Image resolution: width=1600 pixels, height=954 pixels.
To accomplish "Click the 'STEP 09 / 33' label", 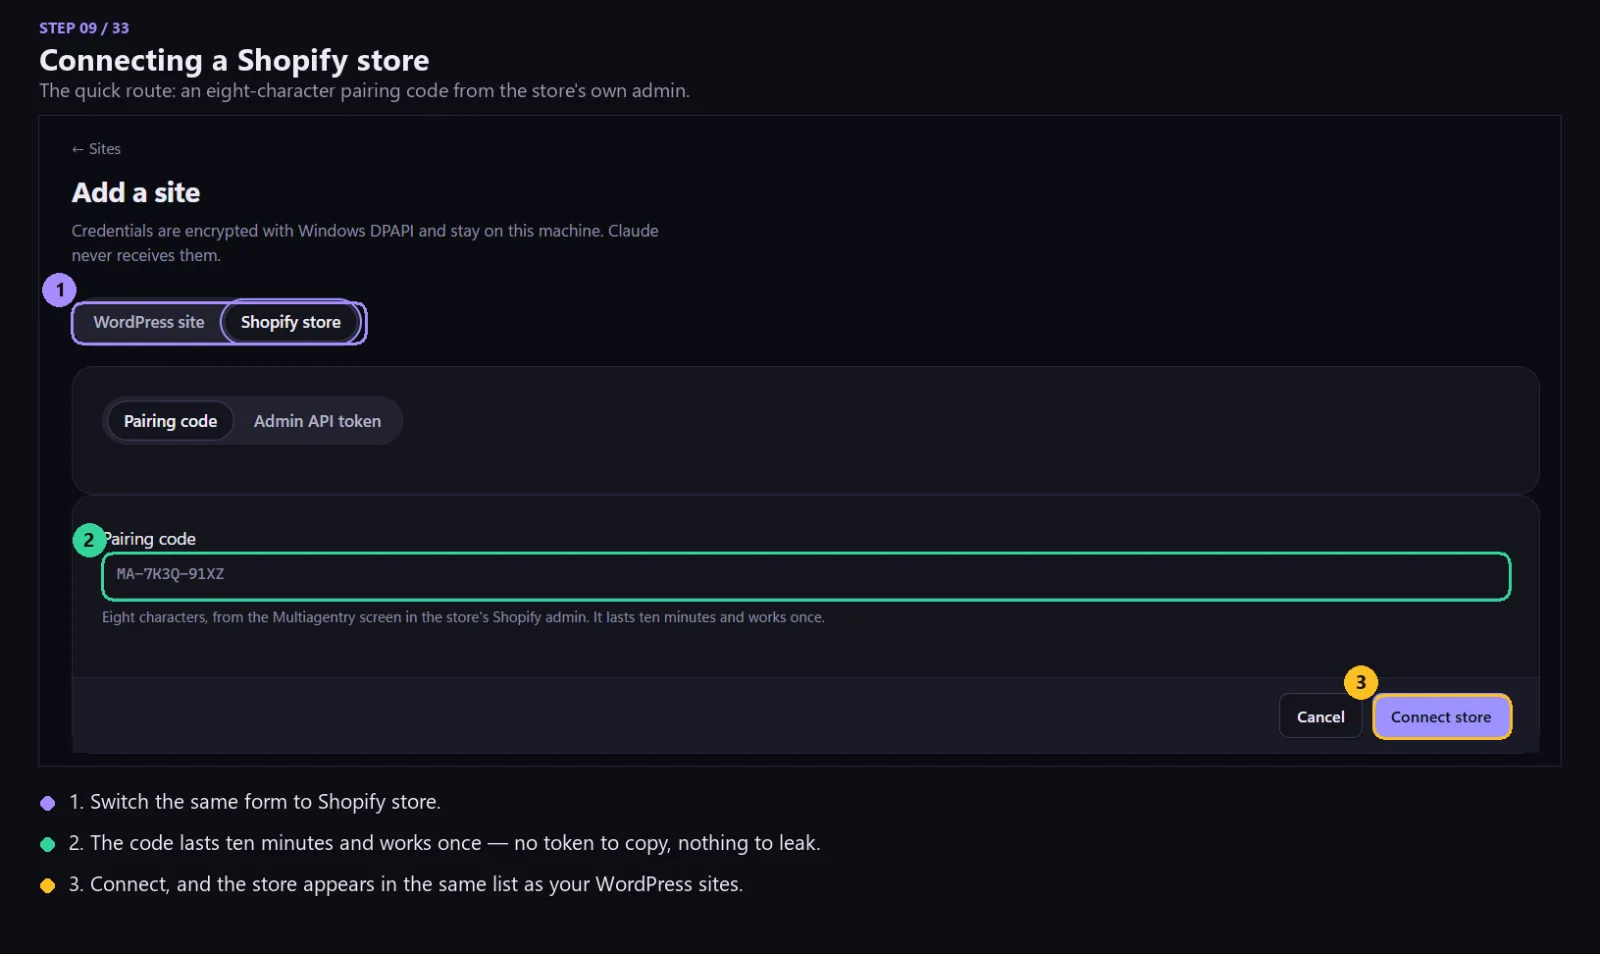I will tap(84, 28).
